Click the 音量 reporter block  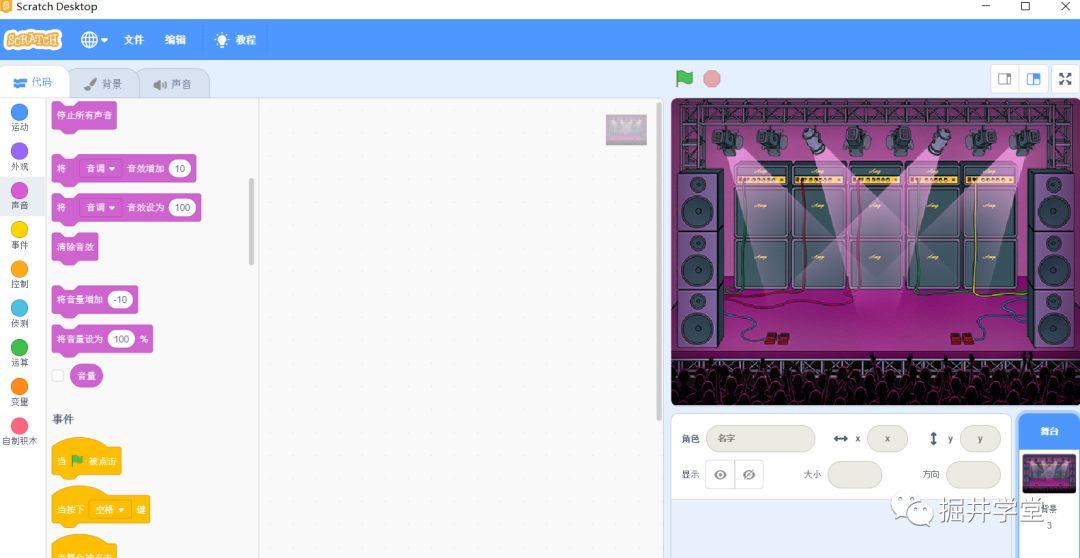87,375
